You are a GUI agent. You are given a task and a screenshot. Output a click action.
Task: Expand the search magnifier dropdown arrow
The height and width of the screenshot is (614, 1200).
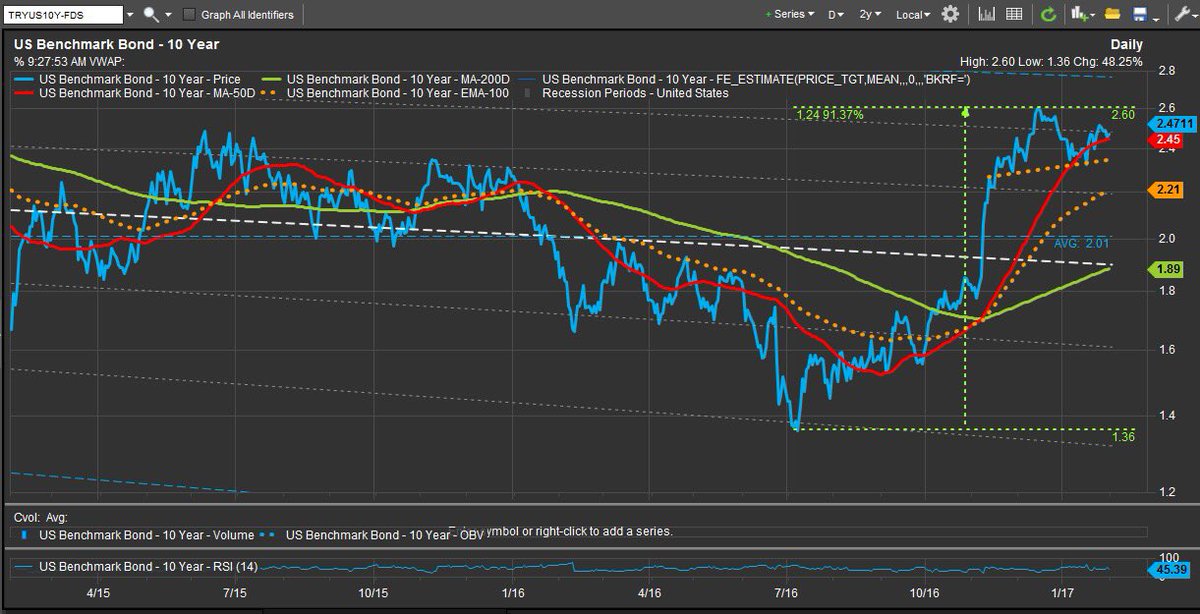(167, 15)
